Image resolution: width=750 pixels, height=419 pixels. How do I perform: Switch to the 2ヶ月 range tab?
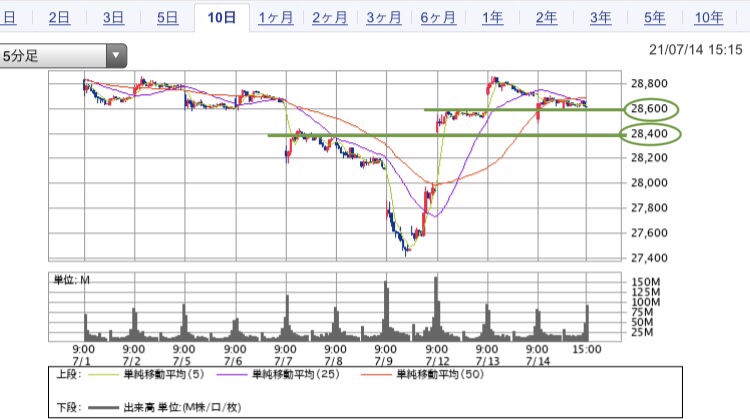330,18
